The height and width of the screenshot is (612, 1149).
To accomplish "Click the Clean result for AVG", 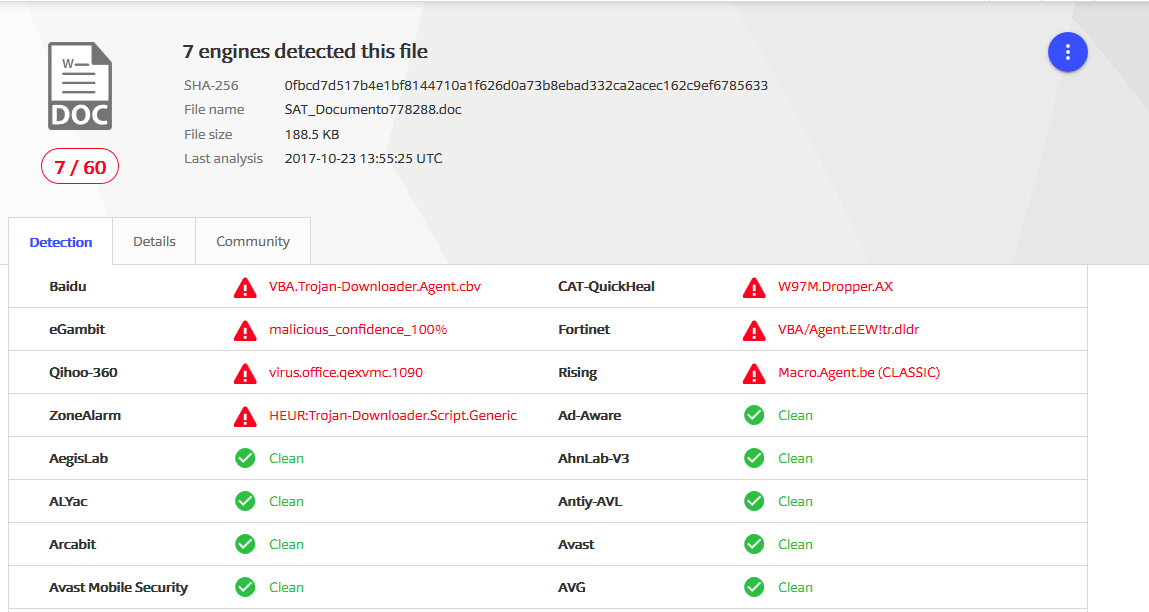I will 795,587.
